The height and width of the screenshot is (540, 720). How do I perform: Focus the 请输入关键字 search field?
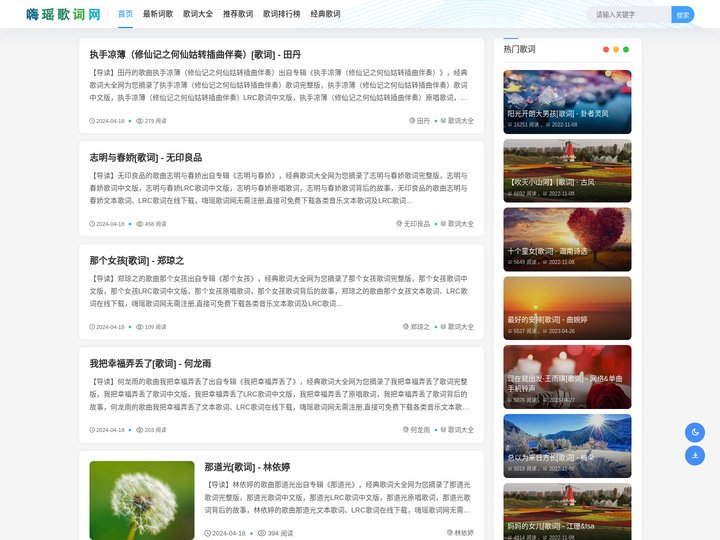(629, 15)
